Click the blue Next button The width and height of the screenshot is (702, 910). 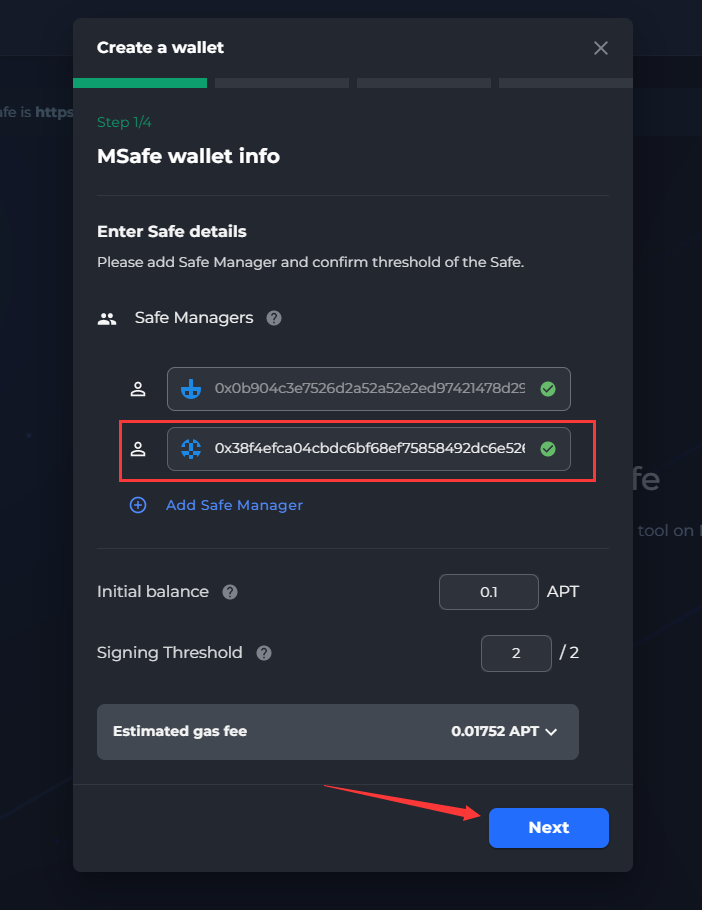click(x=549, y=828)
